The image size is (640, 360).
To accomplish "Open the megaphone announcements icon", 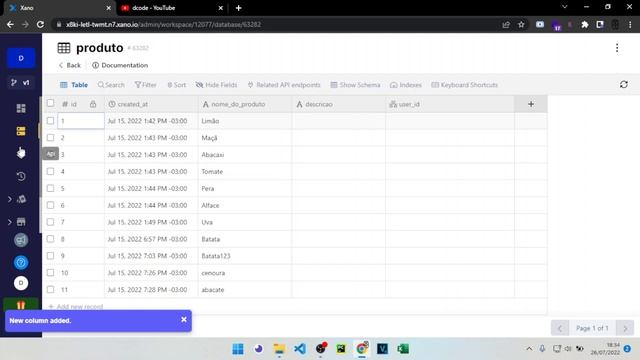I will (x=21, y=240).
